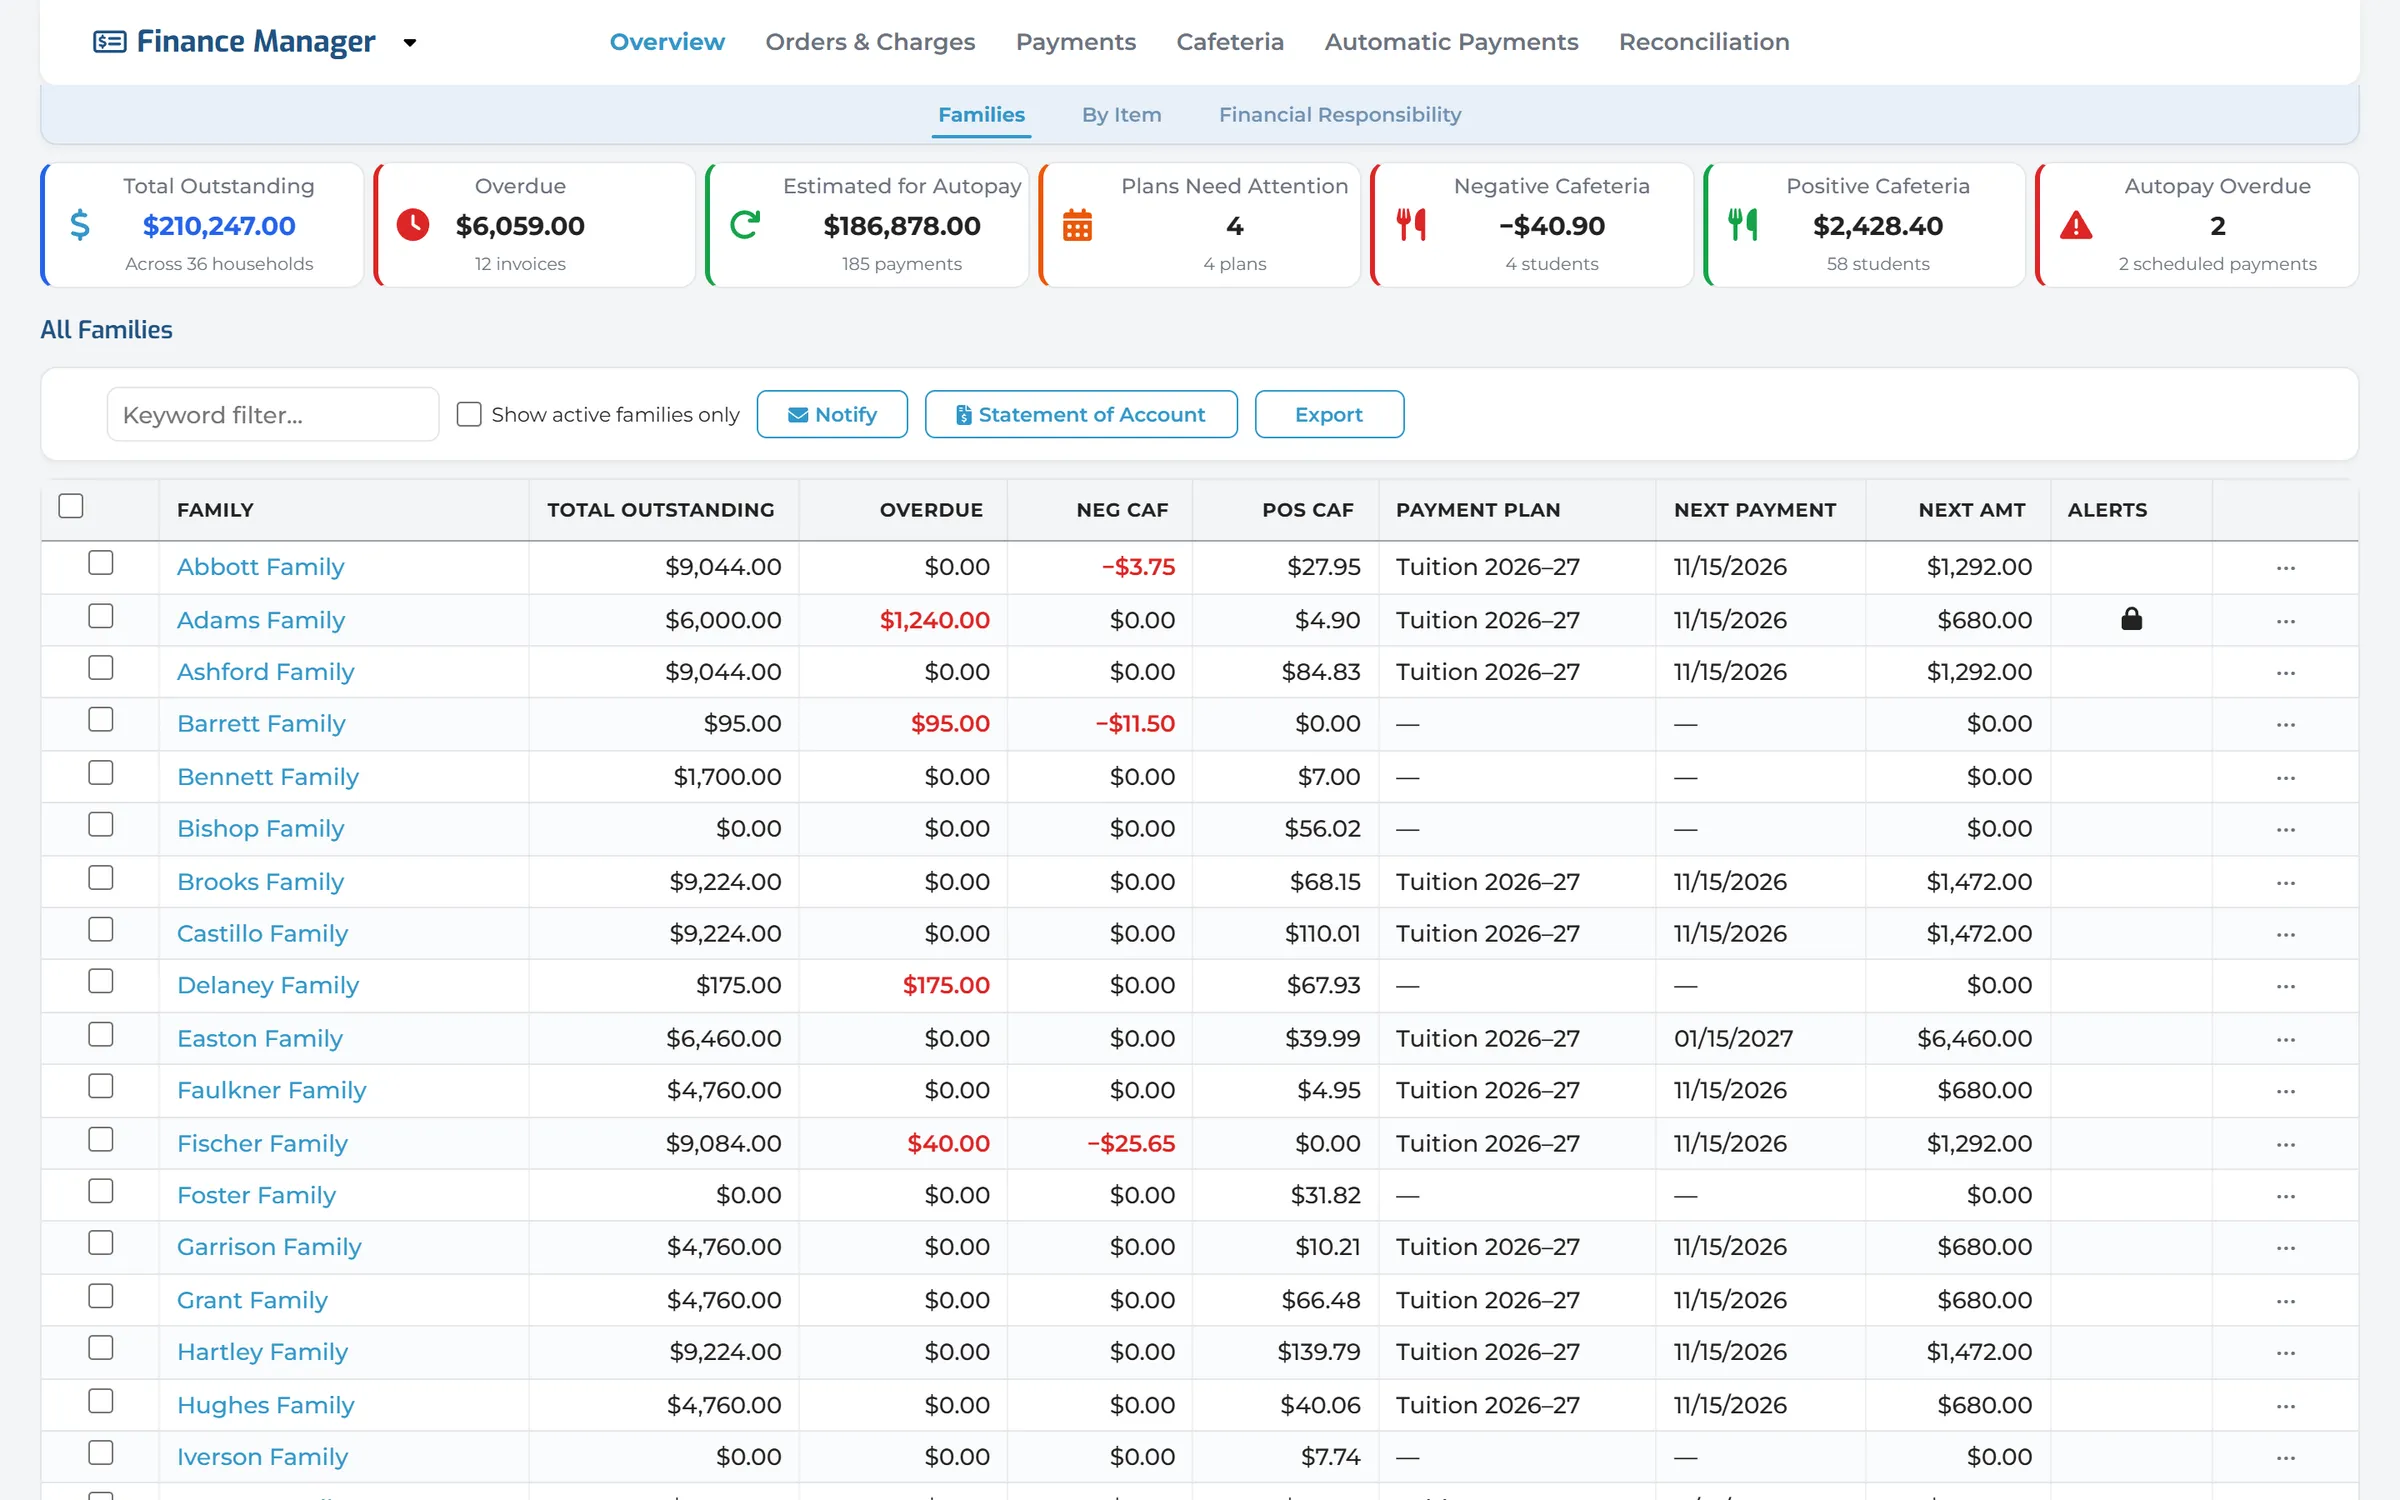Viewport: 2400px width, 1500px height.
Task: Click the green utensils icon in Positive Cafeteria
Action: coord(1743,225)
